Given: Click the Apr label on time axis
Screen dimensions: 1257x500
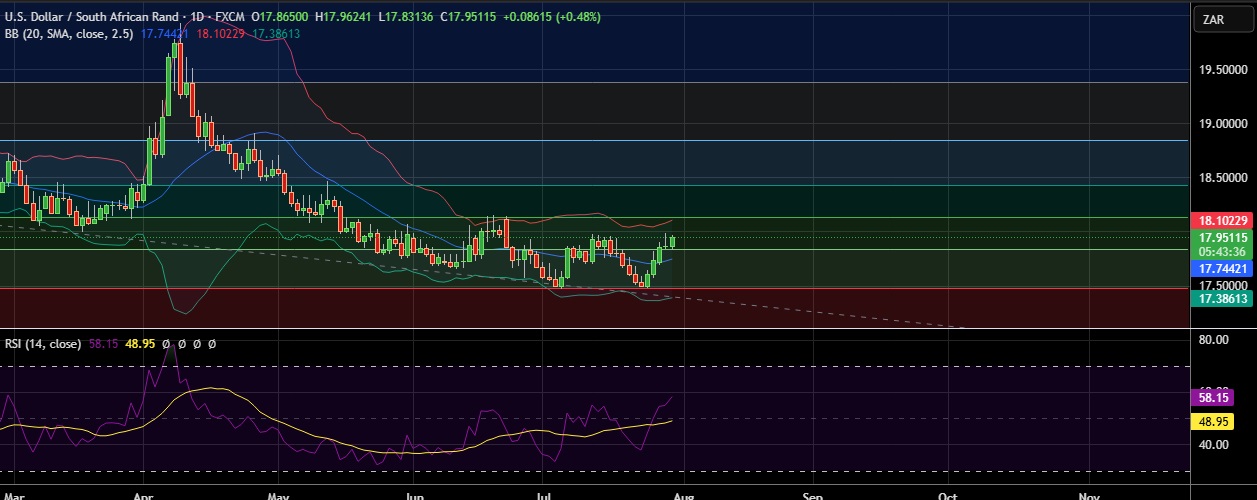Looking at the screenshot, I should point(142,494).
